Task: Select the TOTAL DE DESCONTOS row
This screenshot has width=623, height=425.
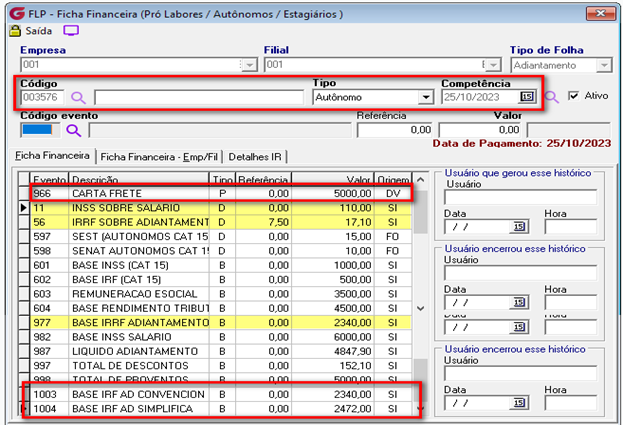Action: pos(221,365)
